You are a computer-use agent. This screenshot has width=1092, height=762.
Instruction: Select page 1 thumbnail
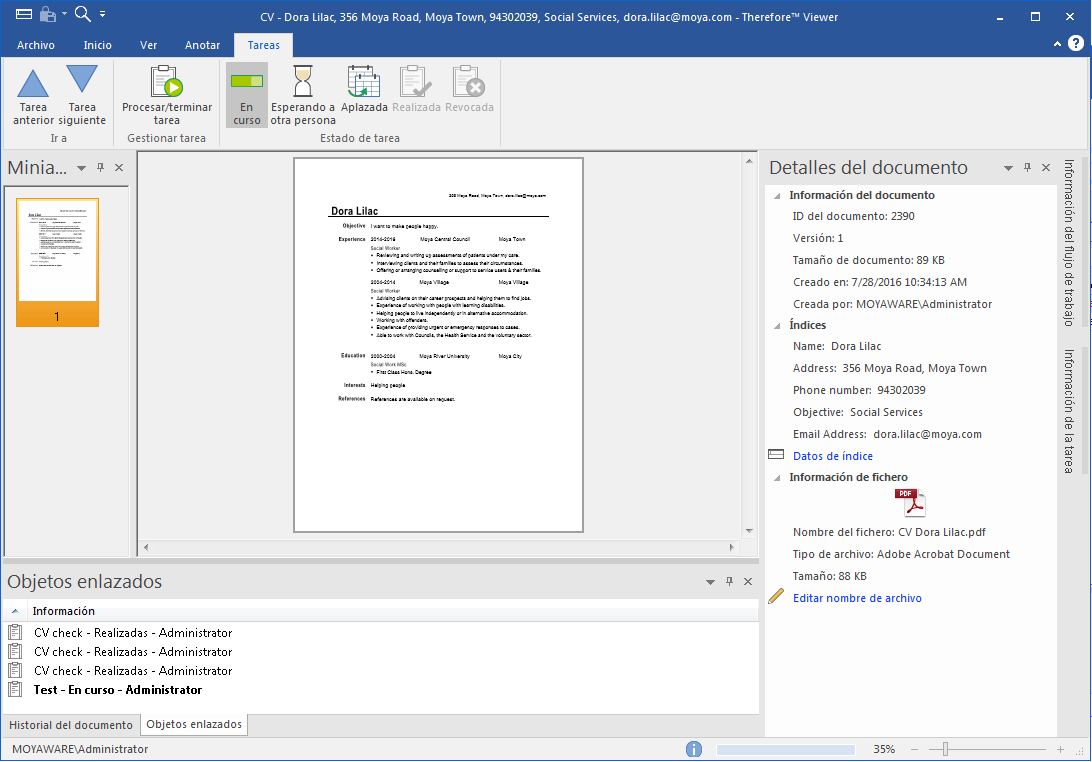click(x=57, y=262)
